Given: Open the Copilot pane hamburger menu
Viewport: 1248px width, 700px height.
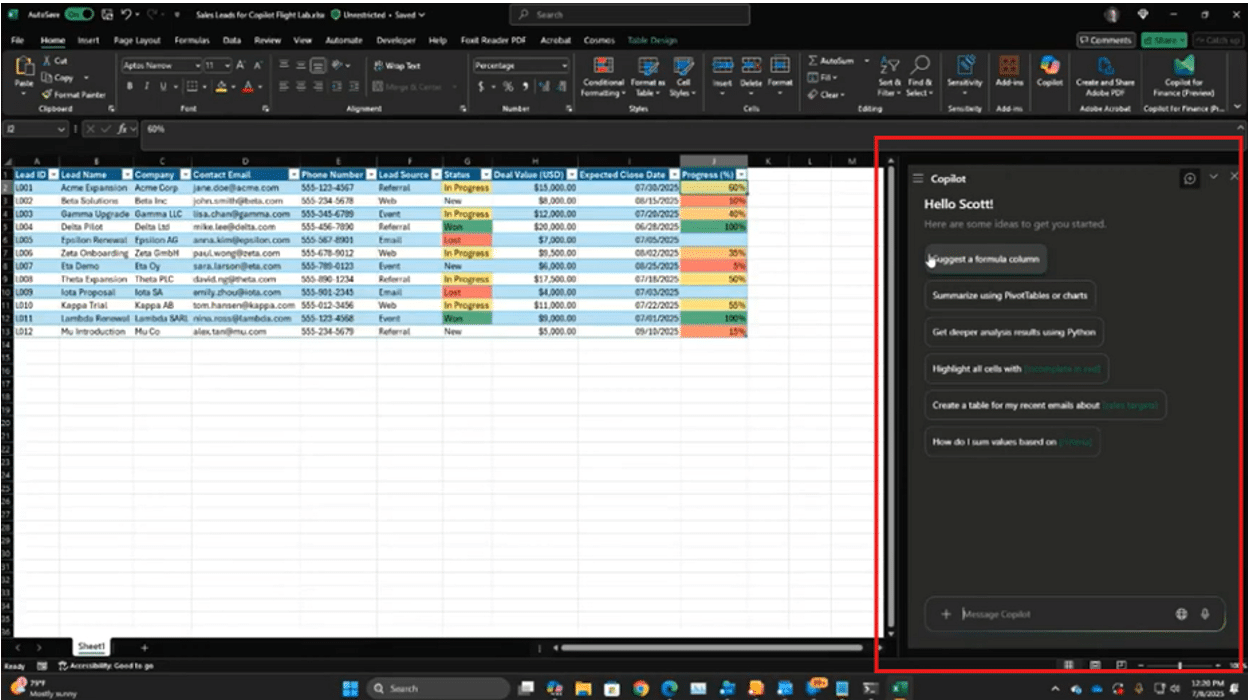Looking at the screenshot, I should point(917,179).
